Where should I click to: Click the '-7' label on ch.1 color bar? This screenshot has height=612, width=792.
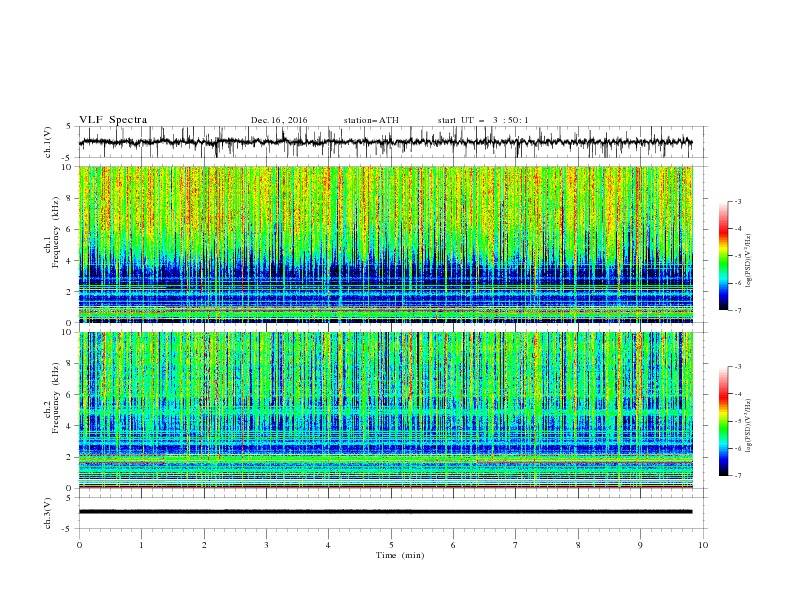pos(737,310)
